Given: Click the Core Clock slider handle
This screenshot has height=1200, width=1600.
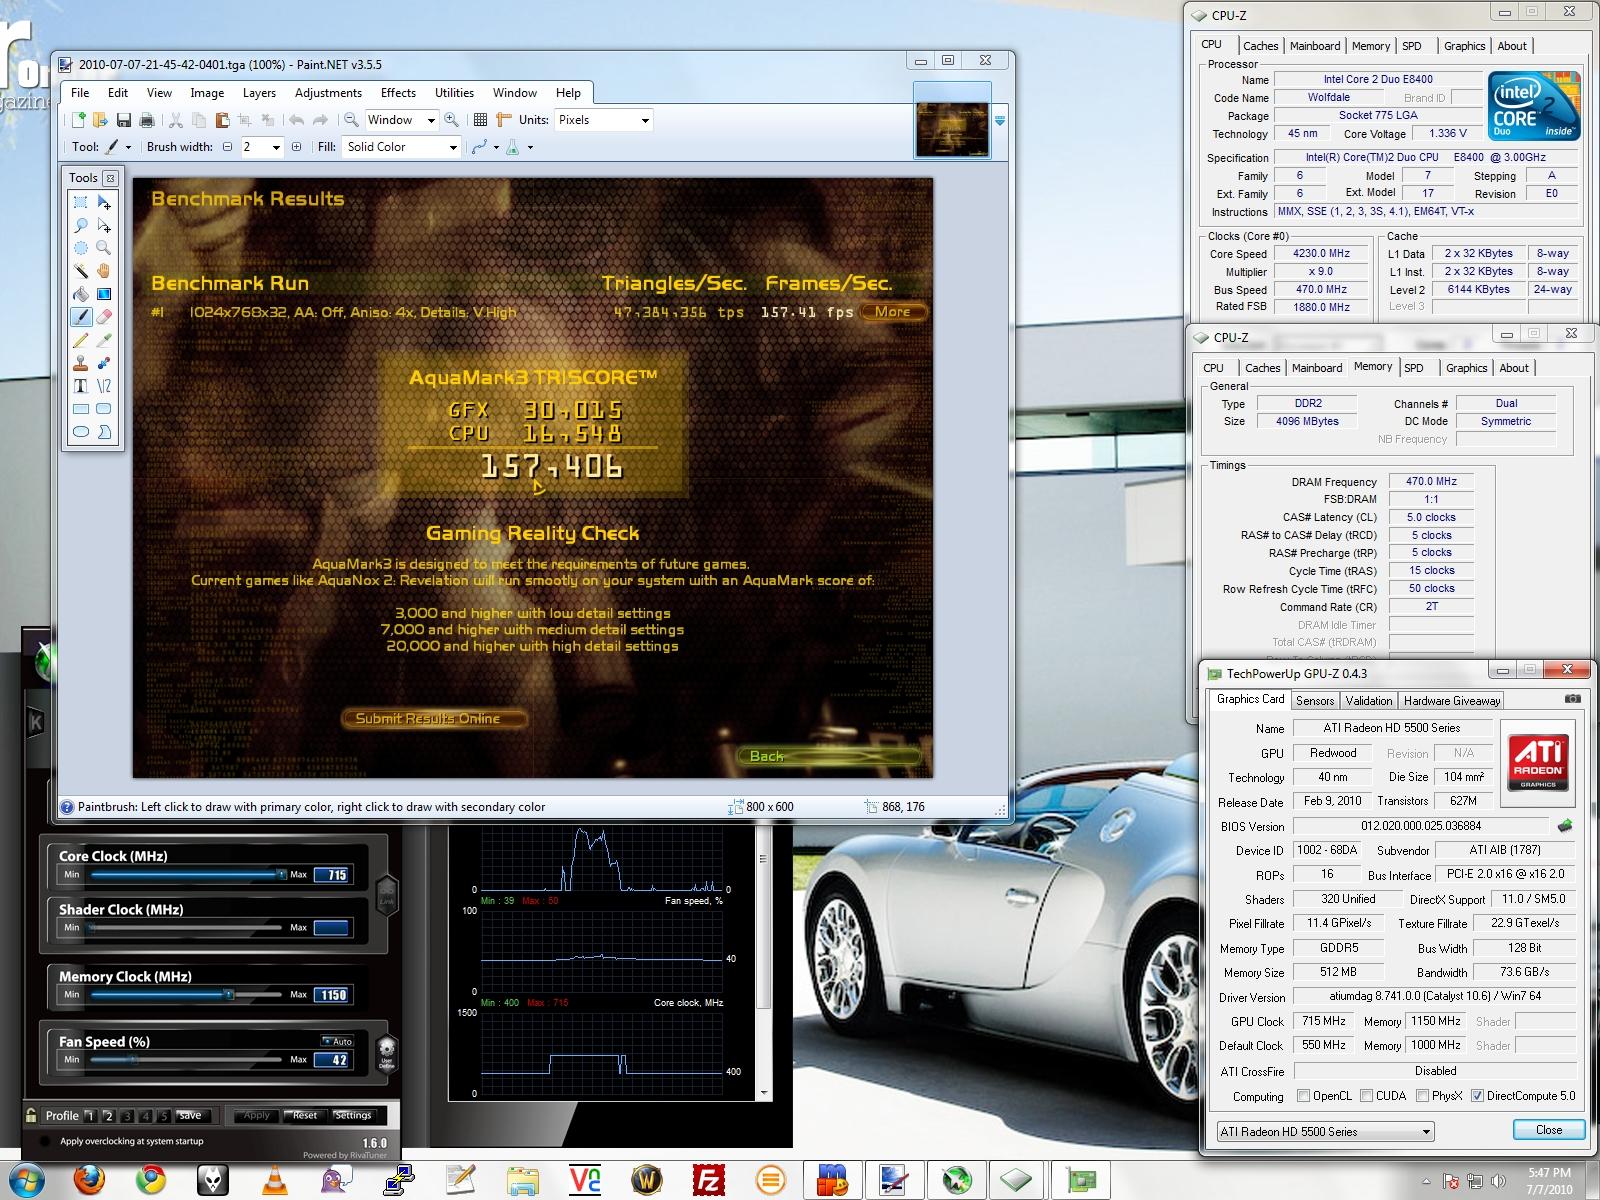Looking at the screenshot, I should click(x=281, y=874).
